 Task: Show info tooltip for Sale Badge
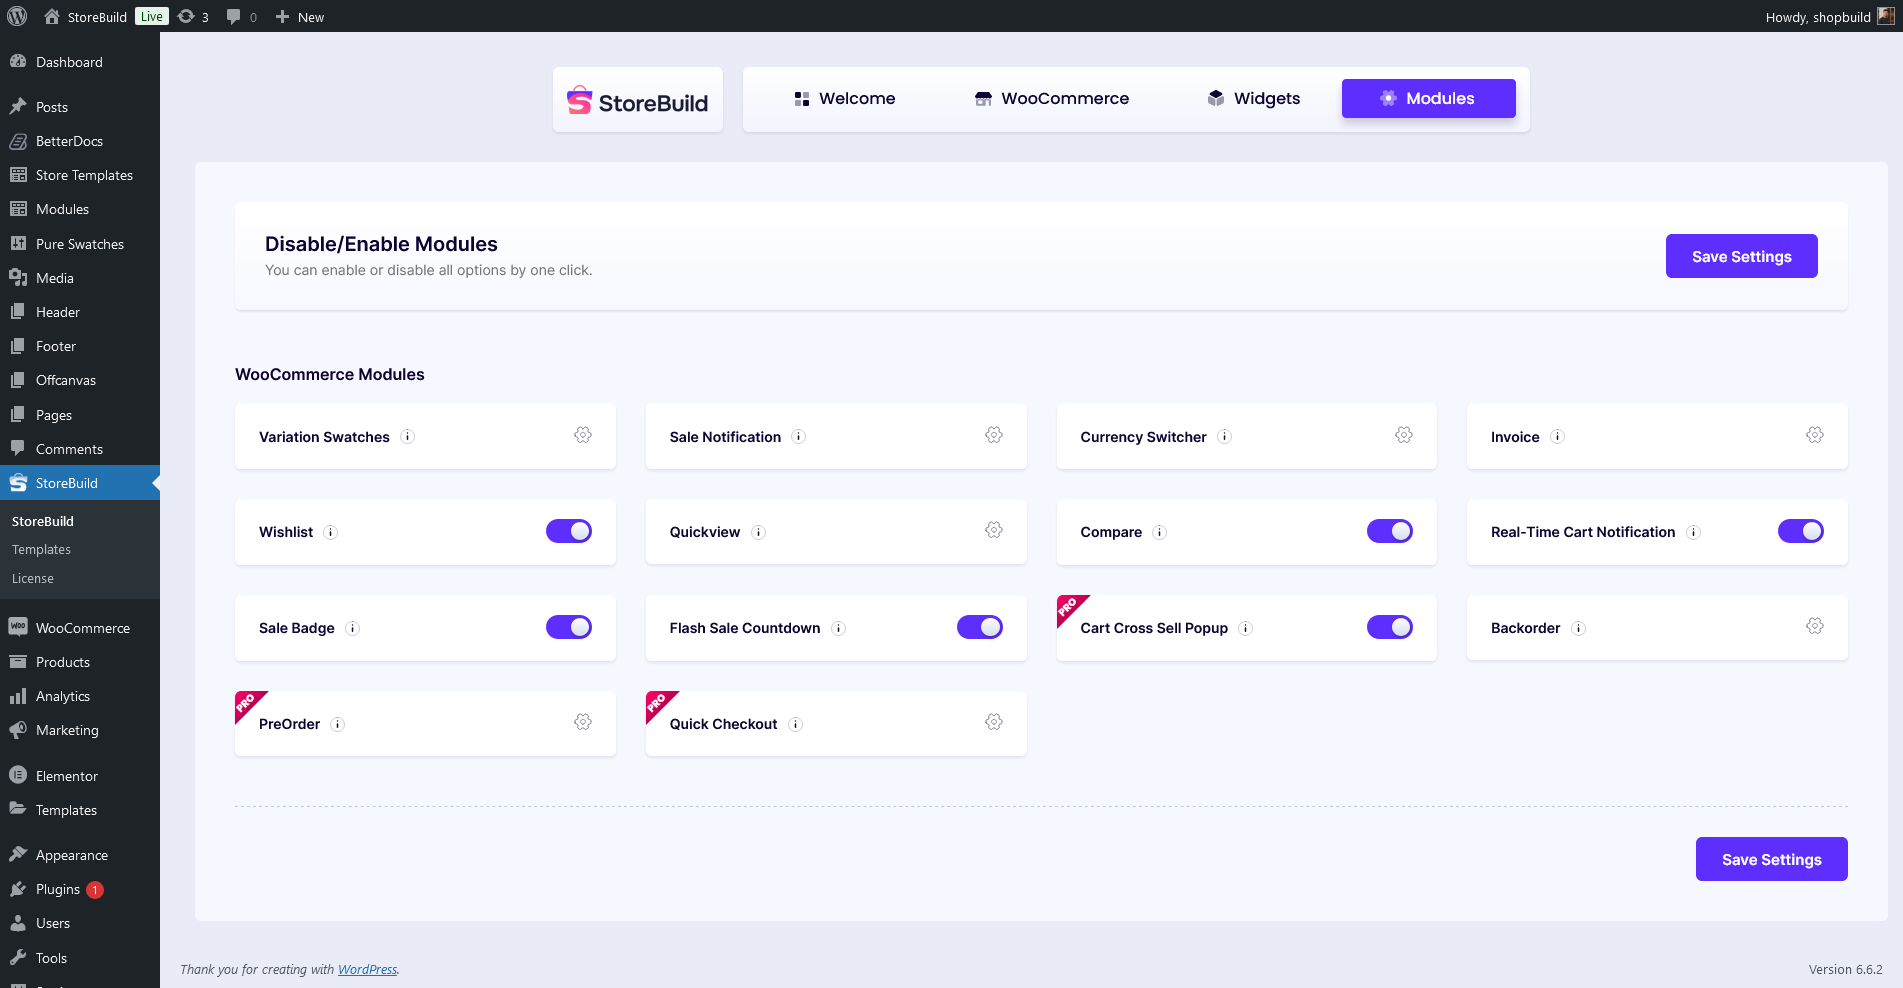click(353, 629)
